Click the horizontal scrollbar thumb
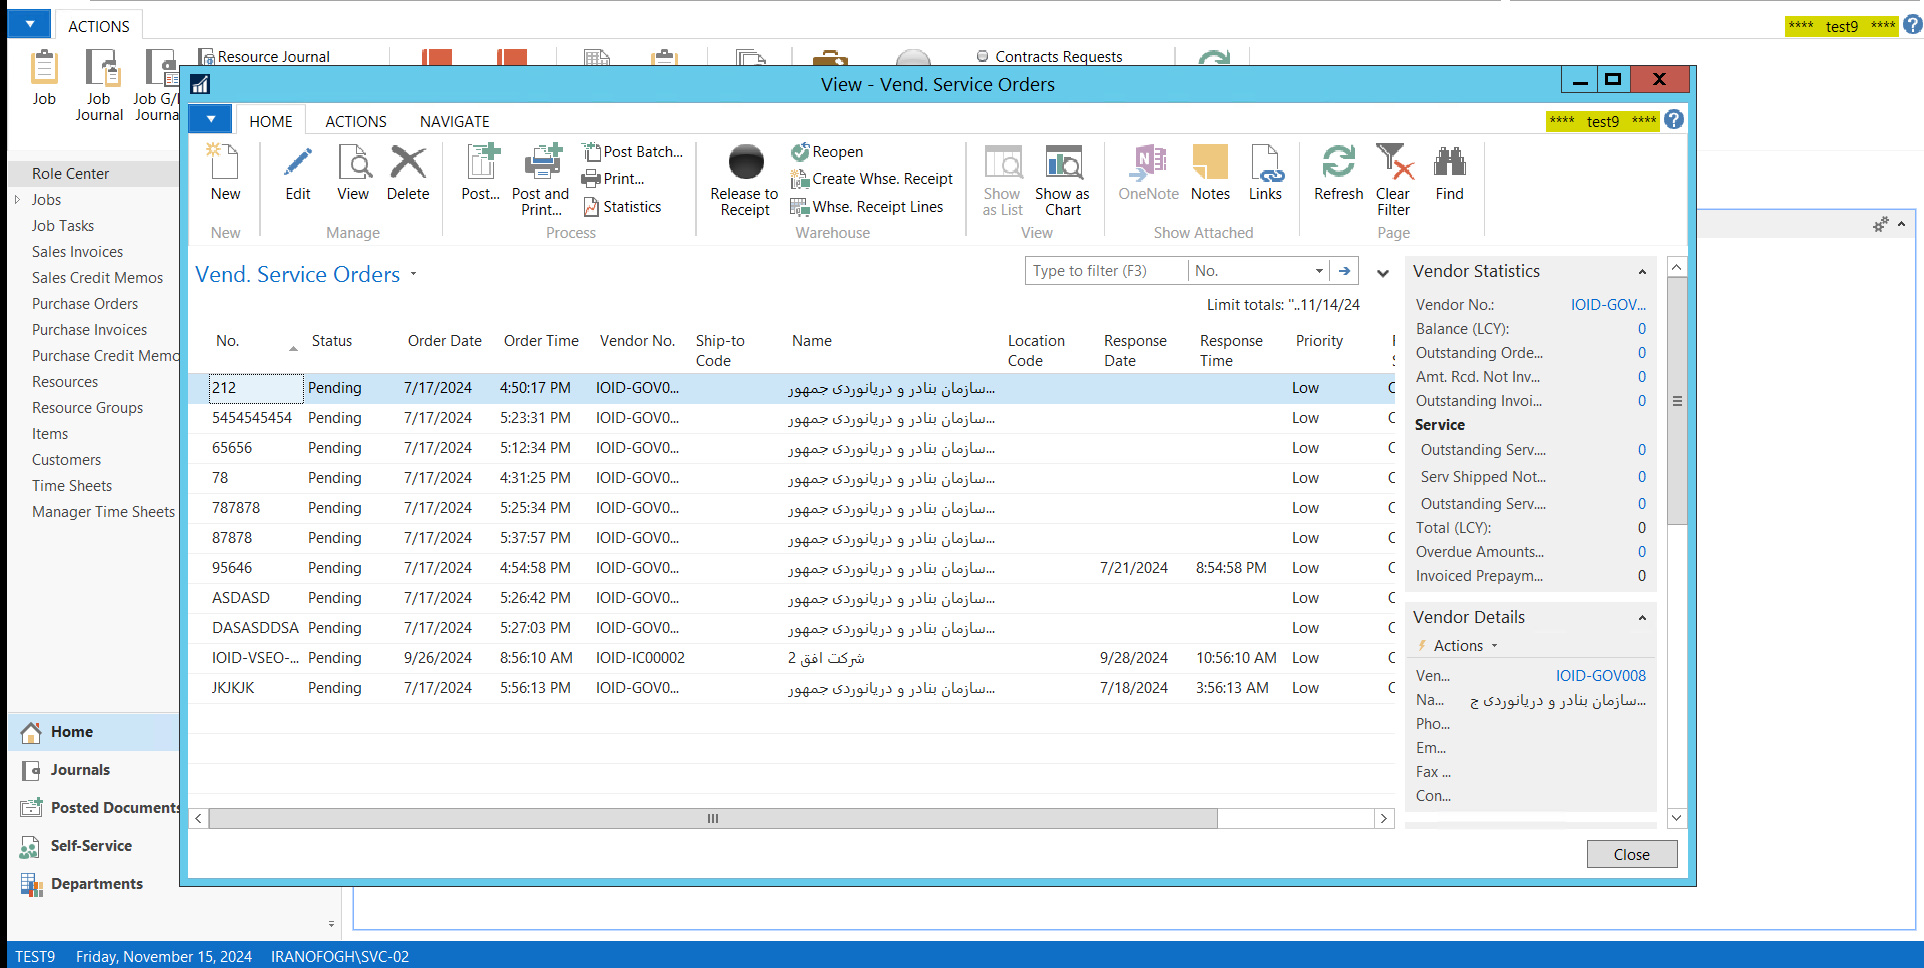The width and height of the screenshot is (1924, 968). pos(712,819)
